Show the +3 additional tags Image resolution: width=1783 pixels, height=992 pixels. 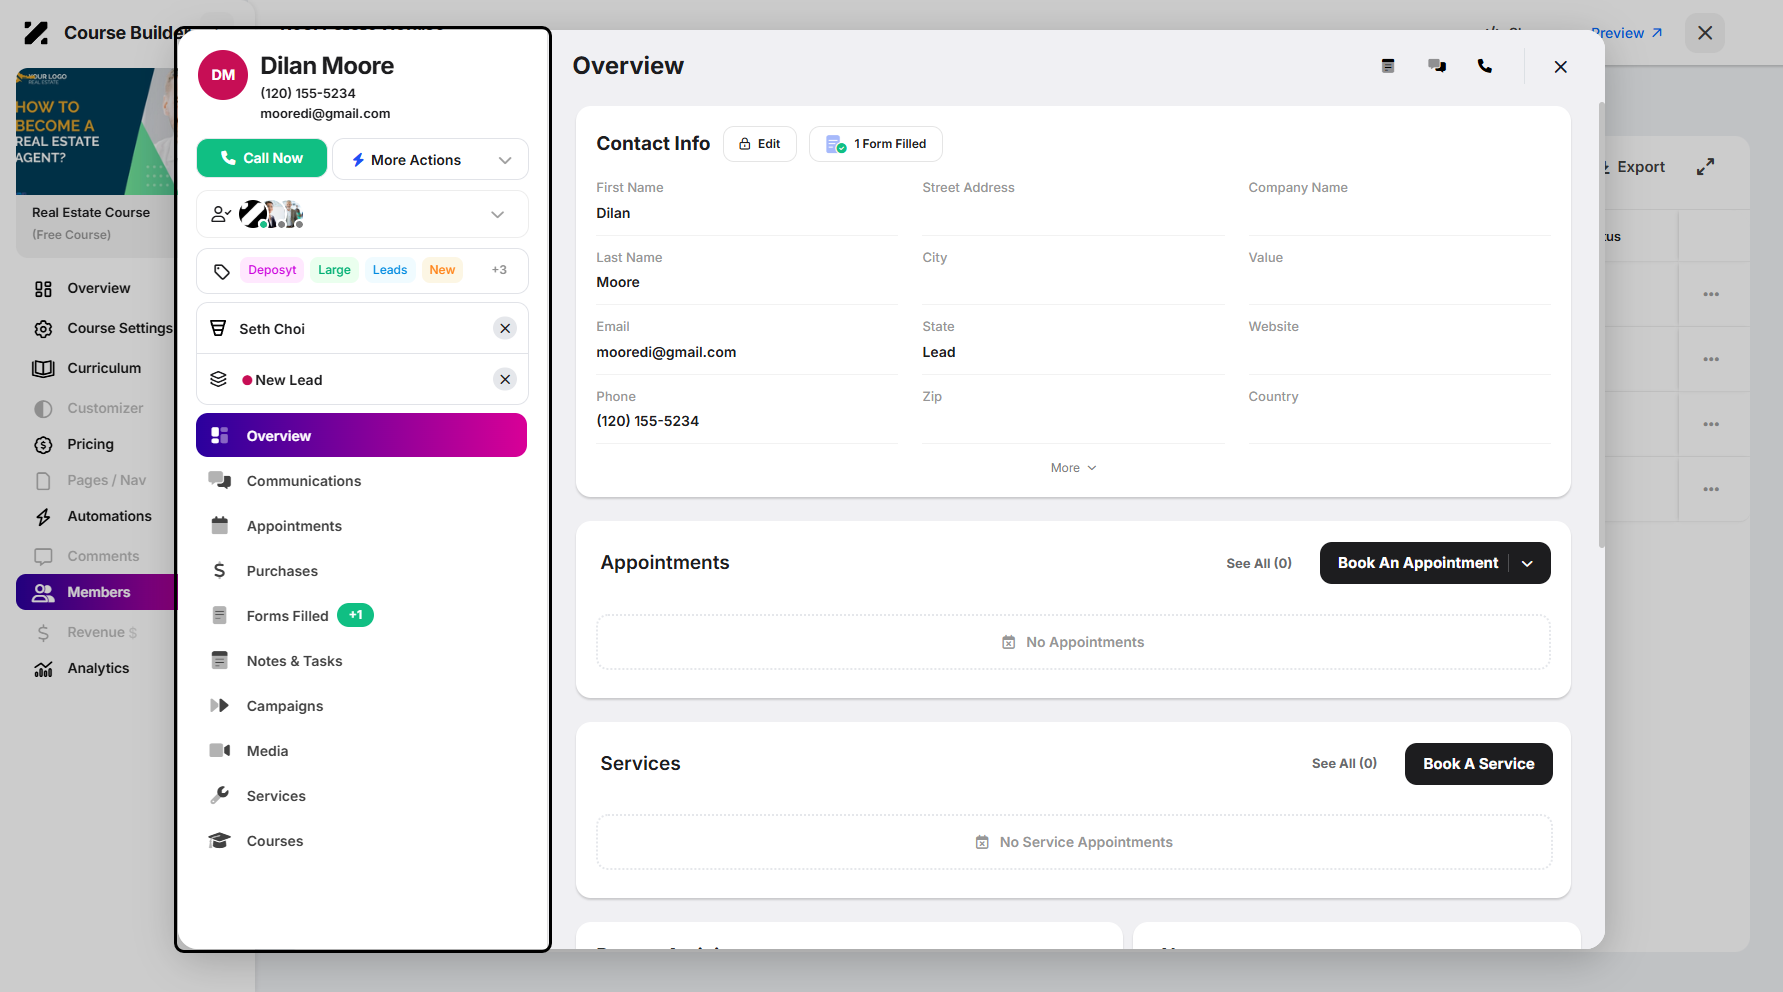click(499, 270)
